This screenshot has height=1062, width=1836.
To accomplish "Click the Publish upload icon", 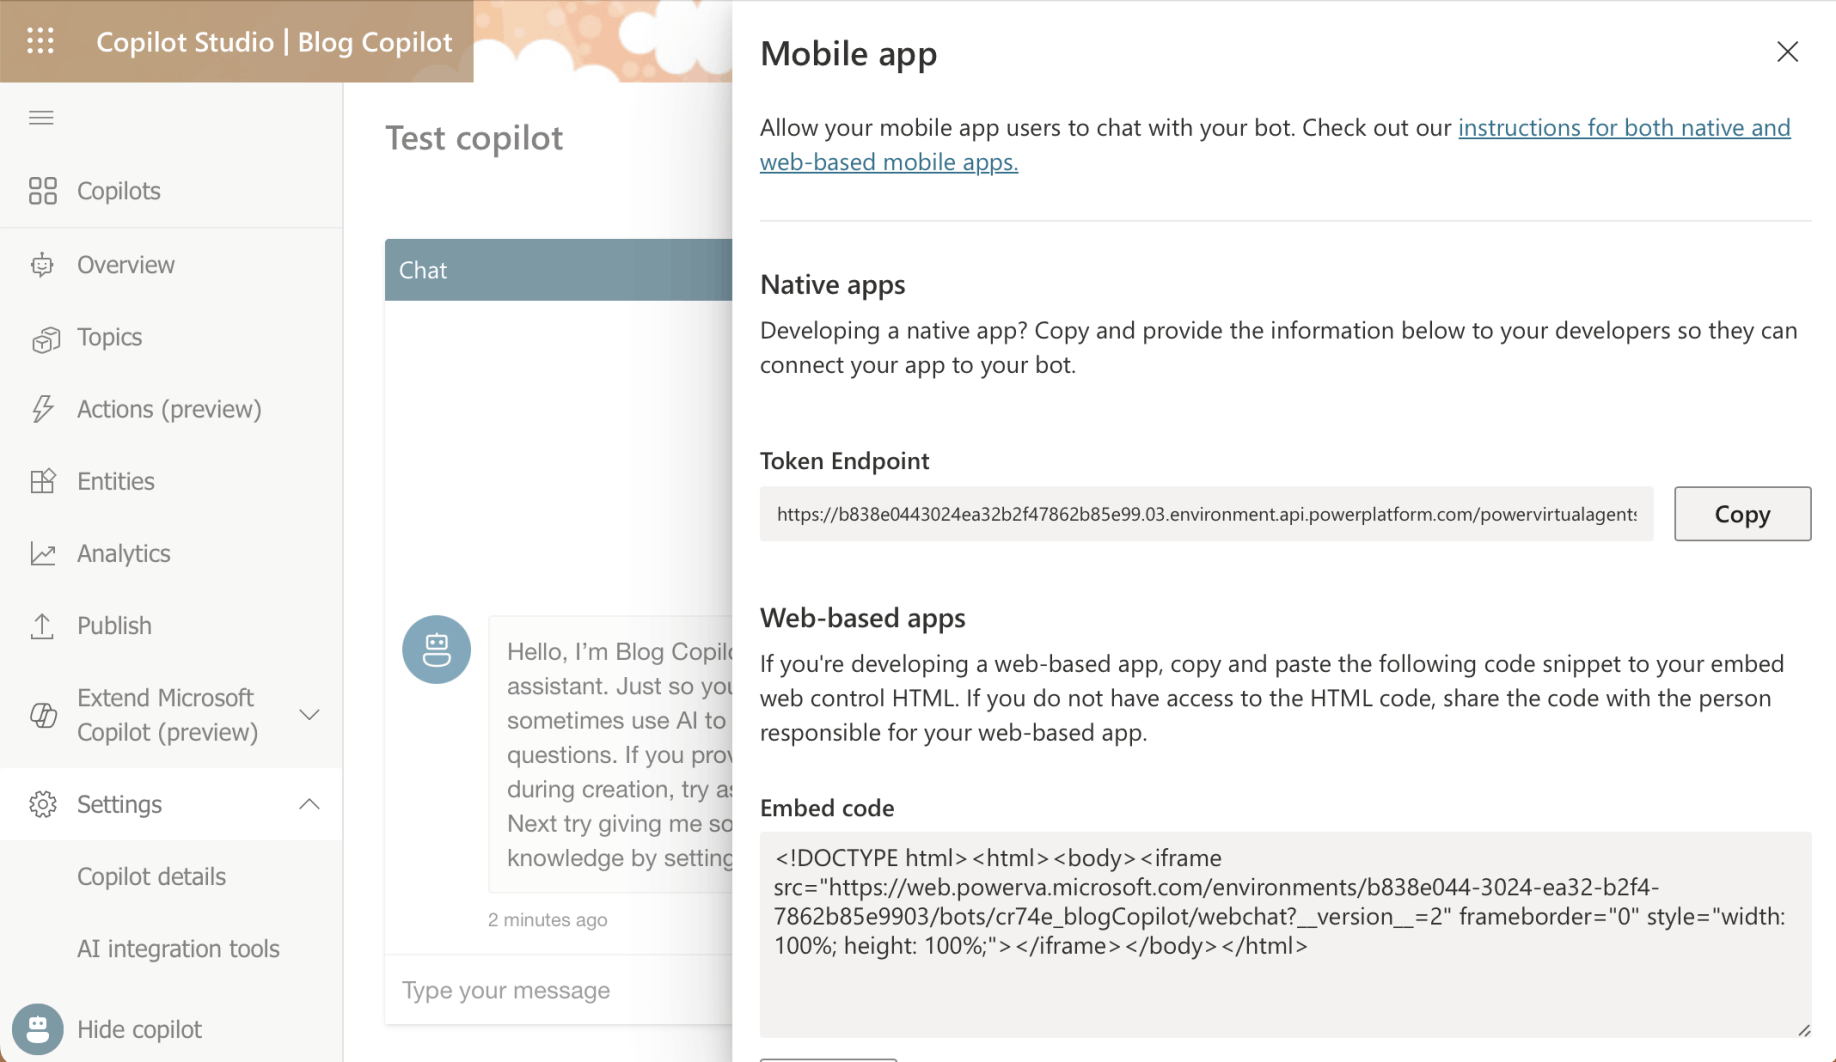I will pyautogui.click(x=42, y=626).
